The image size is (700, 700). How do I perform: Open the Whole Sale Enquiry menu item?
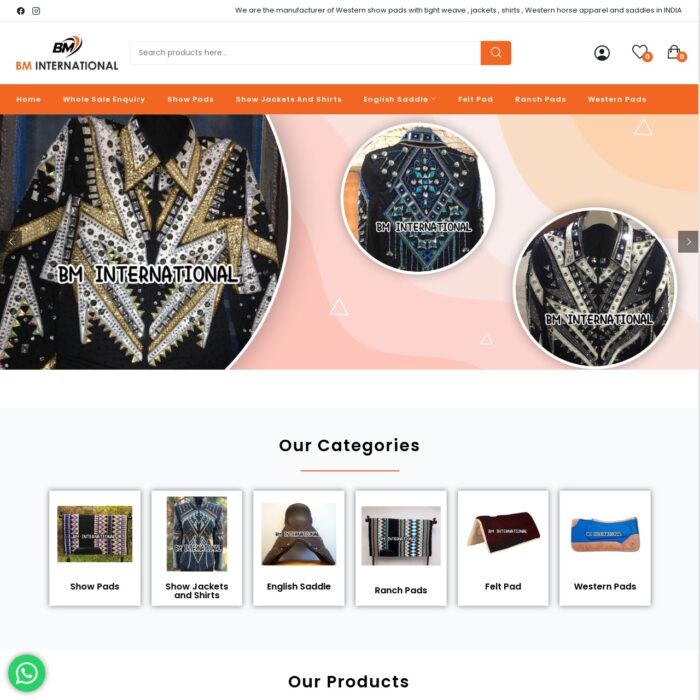pos(104,99)
